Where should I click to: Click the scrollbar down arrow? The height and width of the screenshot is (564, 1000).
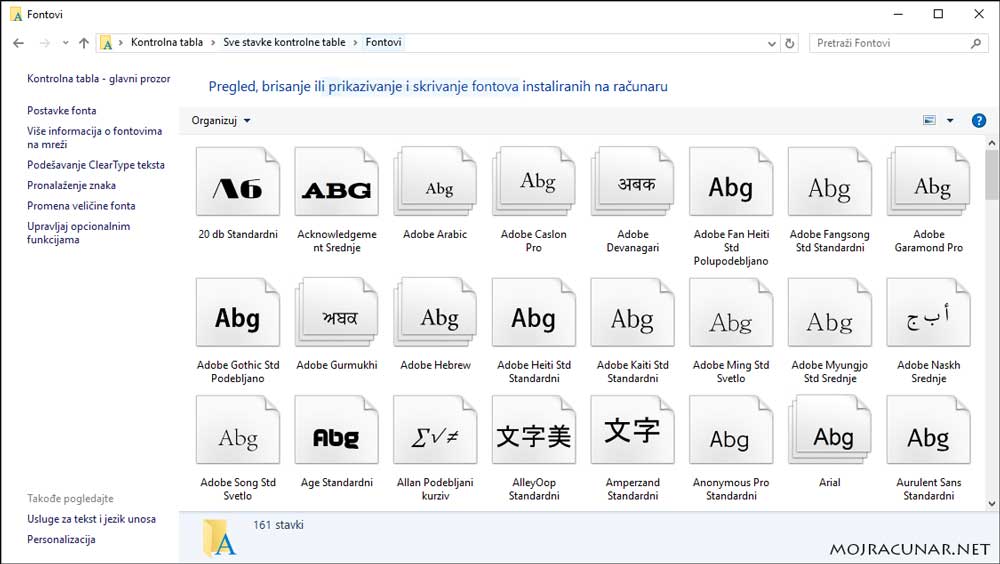991,503
